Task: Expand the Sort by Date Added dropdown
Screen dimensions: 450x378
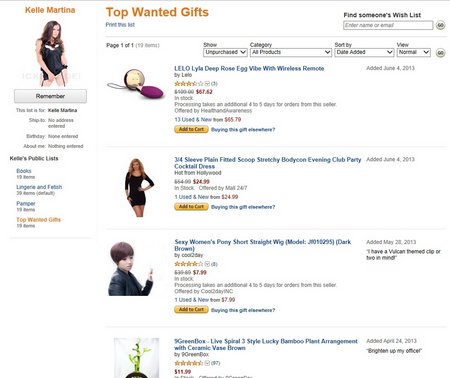Action: tap(364, 52)
